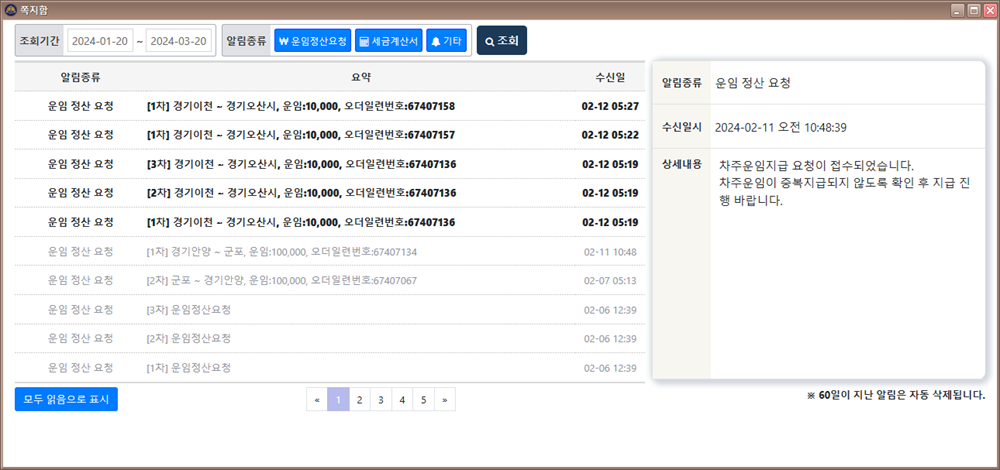This screenshot has width=1000, height=470.
Task: Jump to page 5 in pagination
Action: [423, 400]
